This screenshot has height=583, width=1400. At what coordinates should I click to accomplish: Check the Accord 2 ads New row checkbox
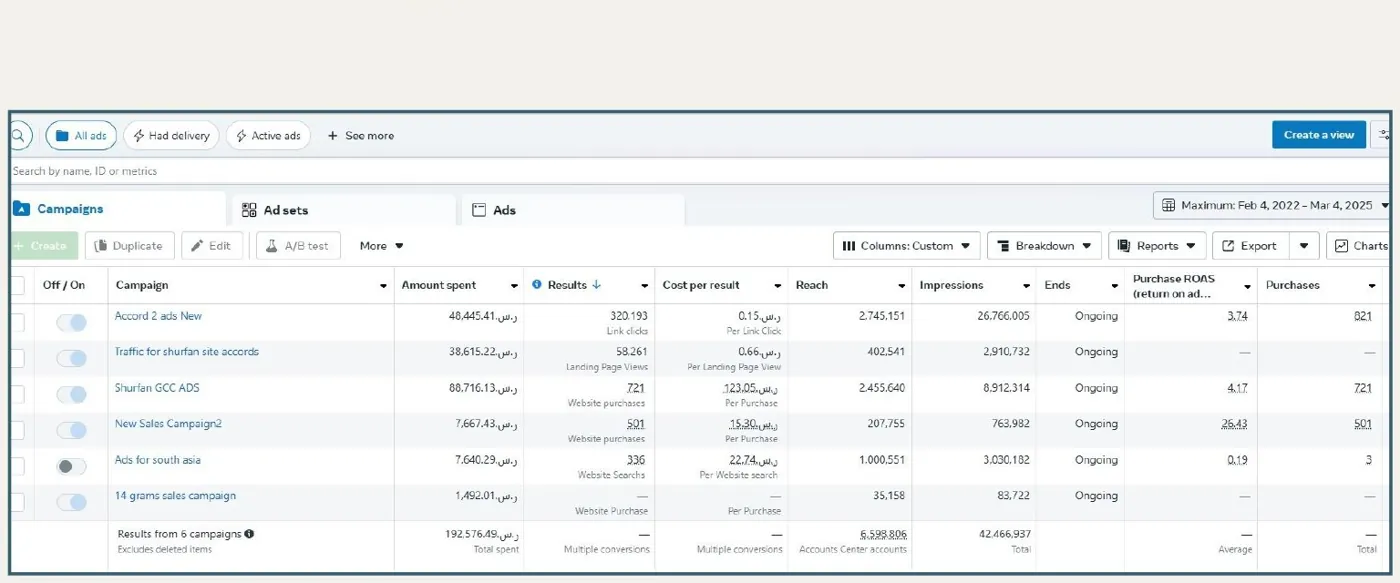pyautogui.click(x=17, y=323)
